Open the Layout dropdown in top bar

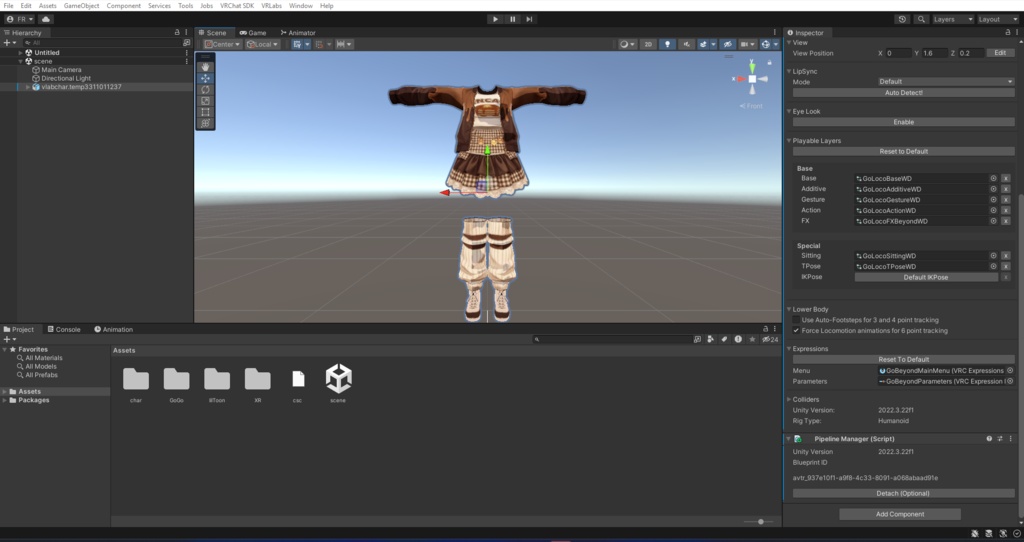click(x=997, y=19)
